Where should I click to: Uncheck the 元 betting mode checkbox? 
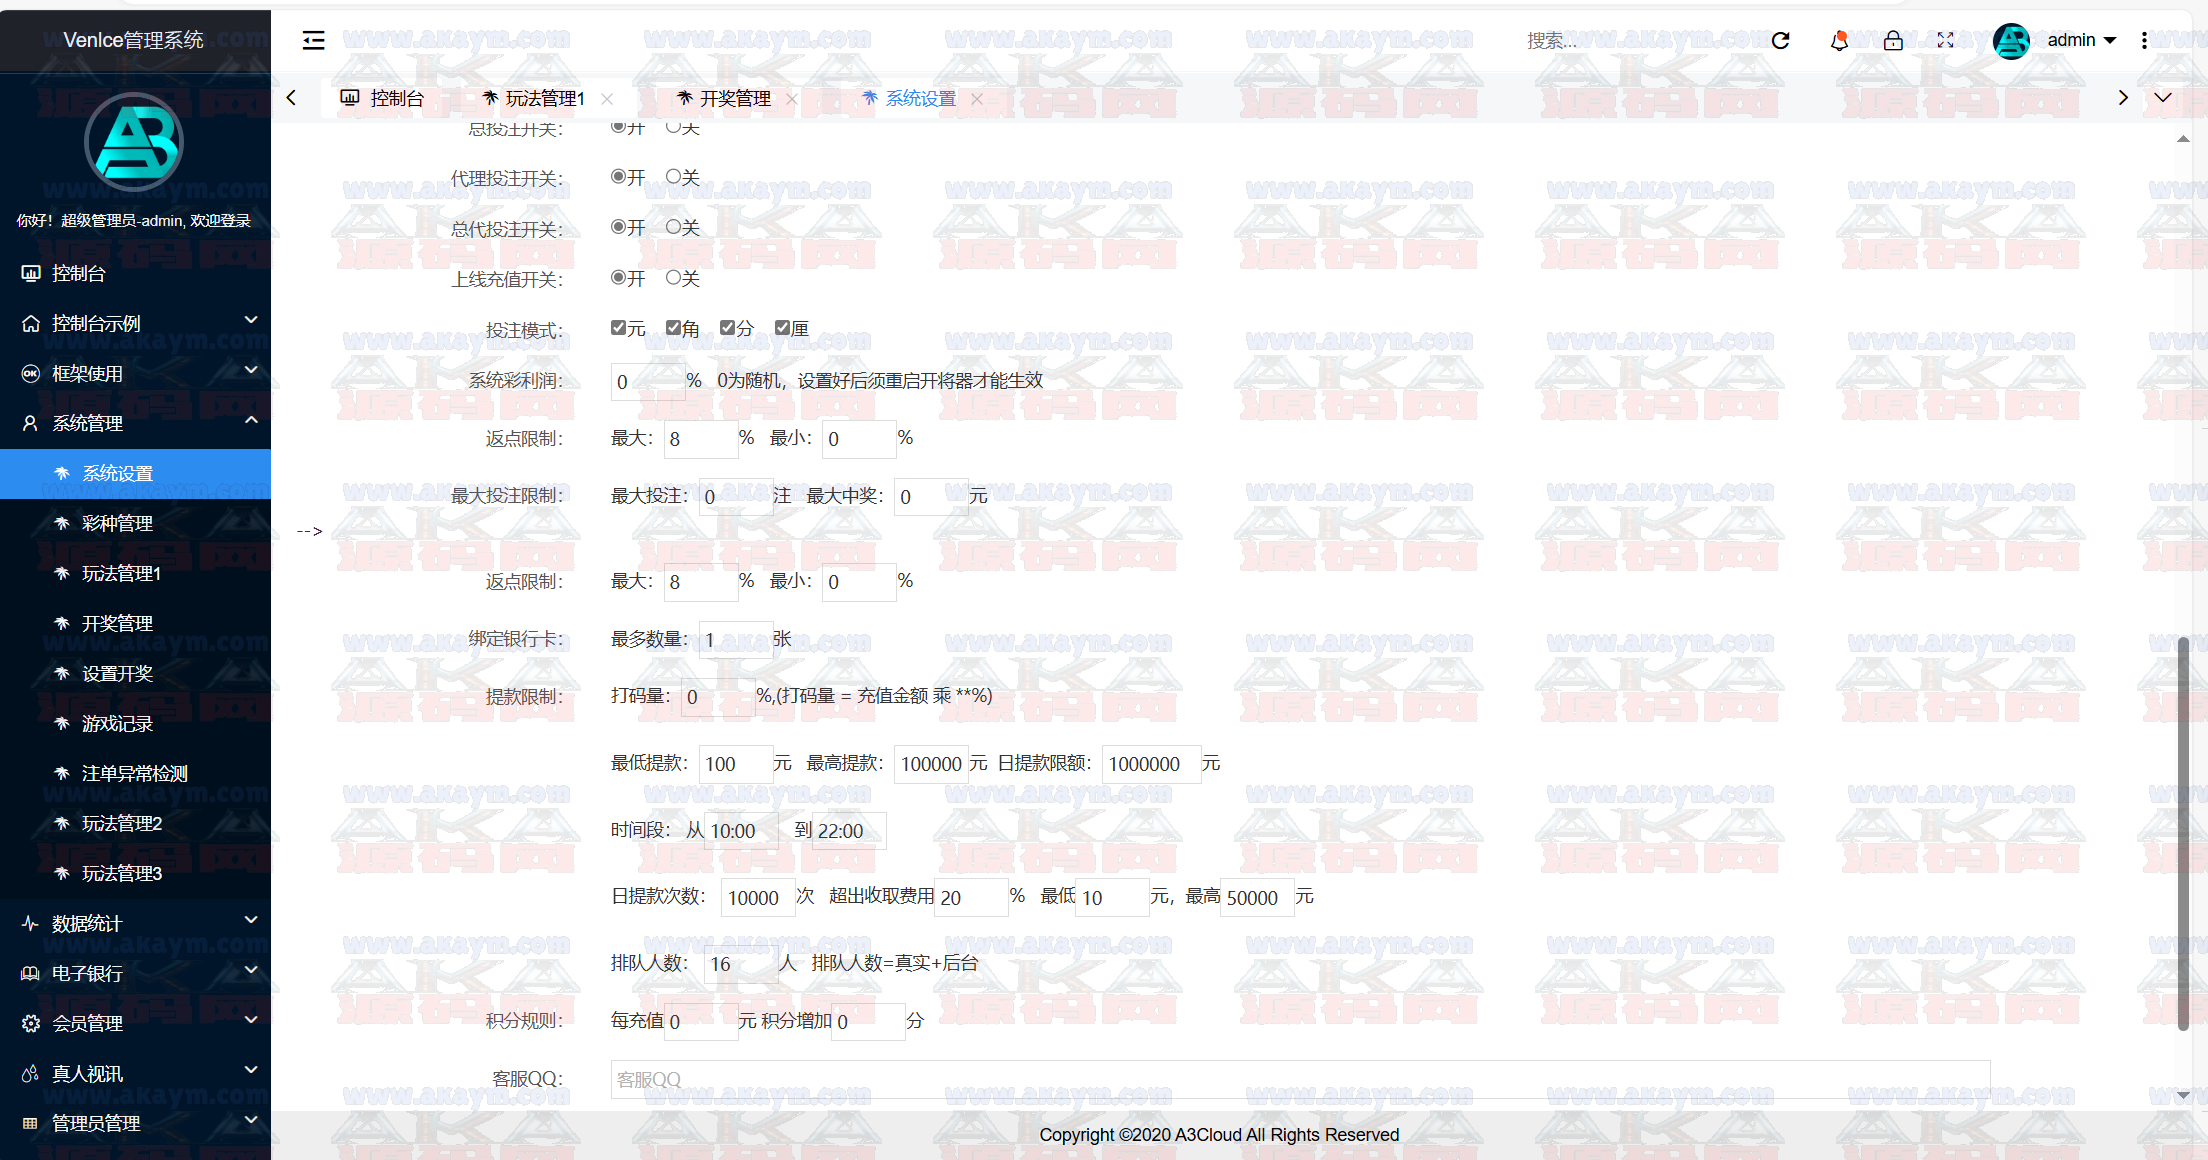pos(618,327)
